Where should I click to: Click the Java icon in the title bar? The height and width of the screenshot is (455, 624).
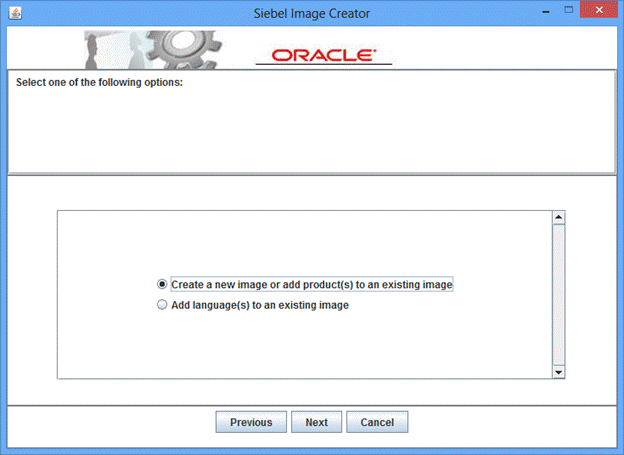pos(15,13)
